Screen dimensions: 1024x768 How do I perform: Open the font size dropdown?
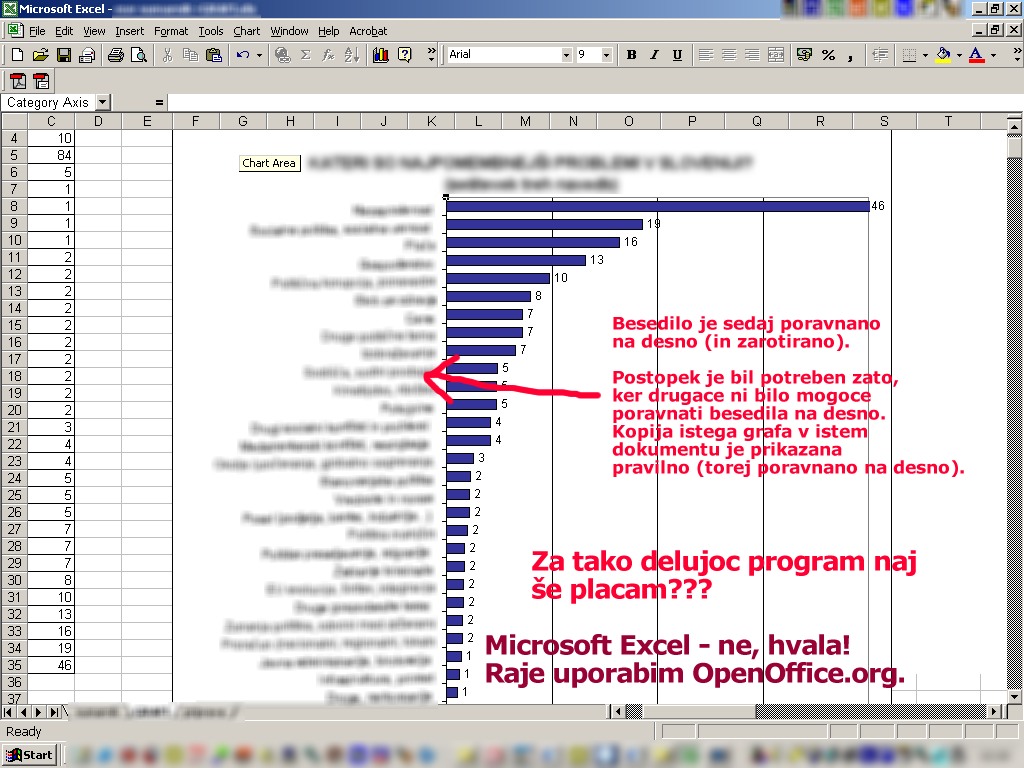[606, 55]
